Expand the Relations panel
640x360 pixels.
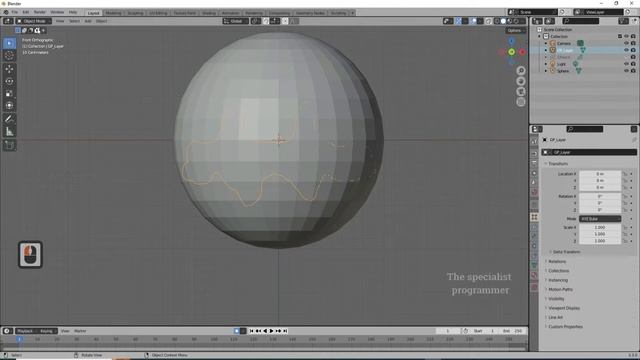coord(557,261)
